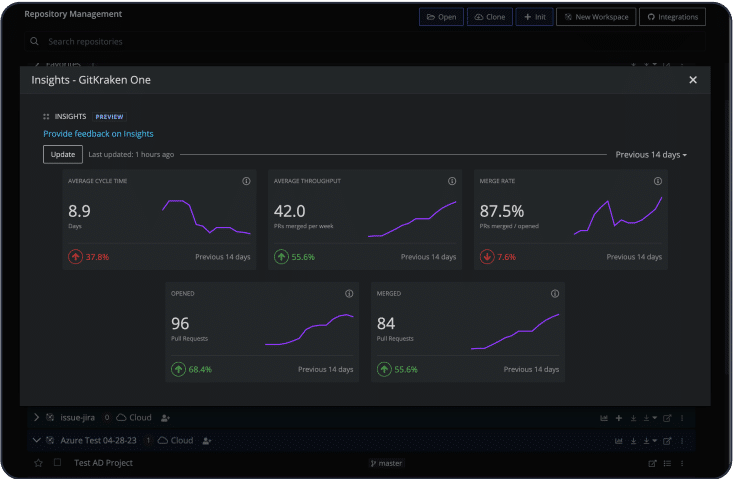Open pull dropdown on Azure Test row
The width and height of the screenshot is (733, 479).
click(650, 441)
